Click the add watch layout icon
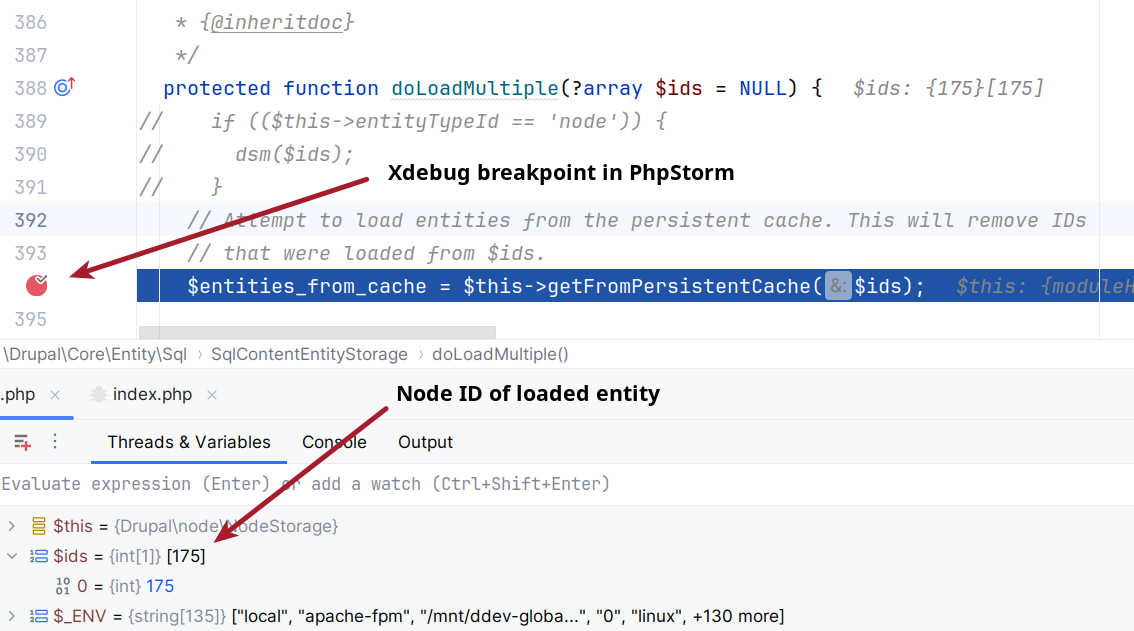The height and width of the screenshot is (631, 1134). click(22, 442)
